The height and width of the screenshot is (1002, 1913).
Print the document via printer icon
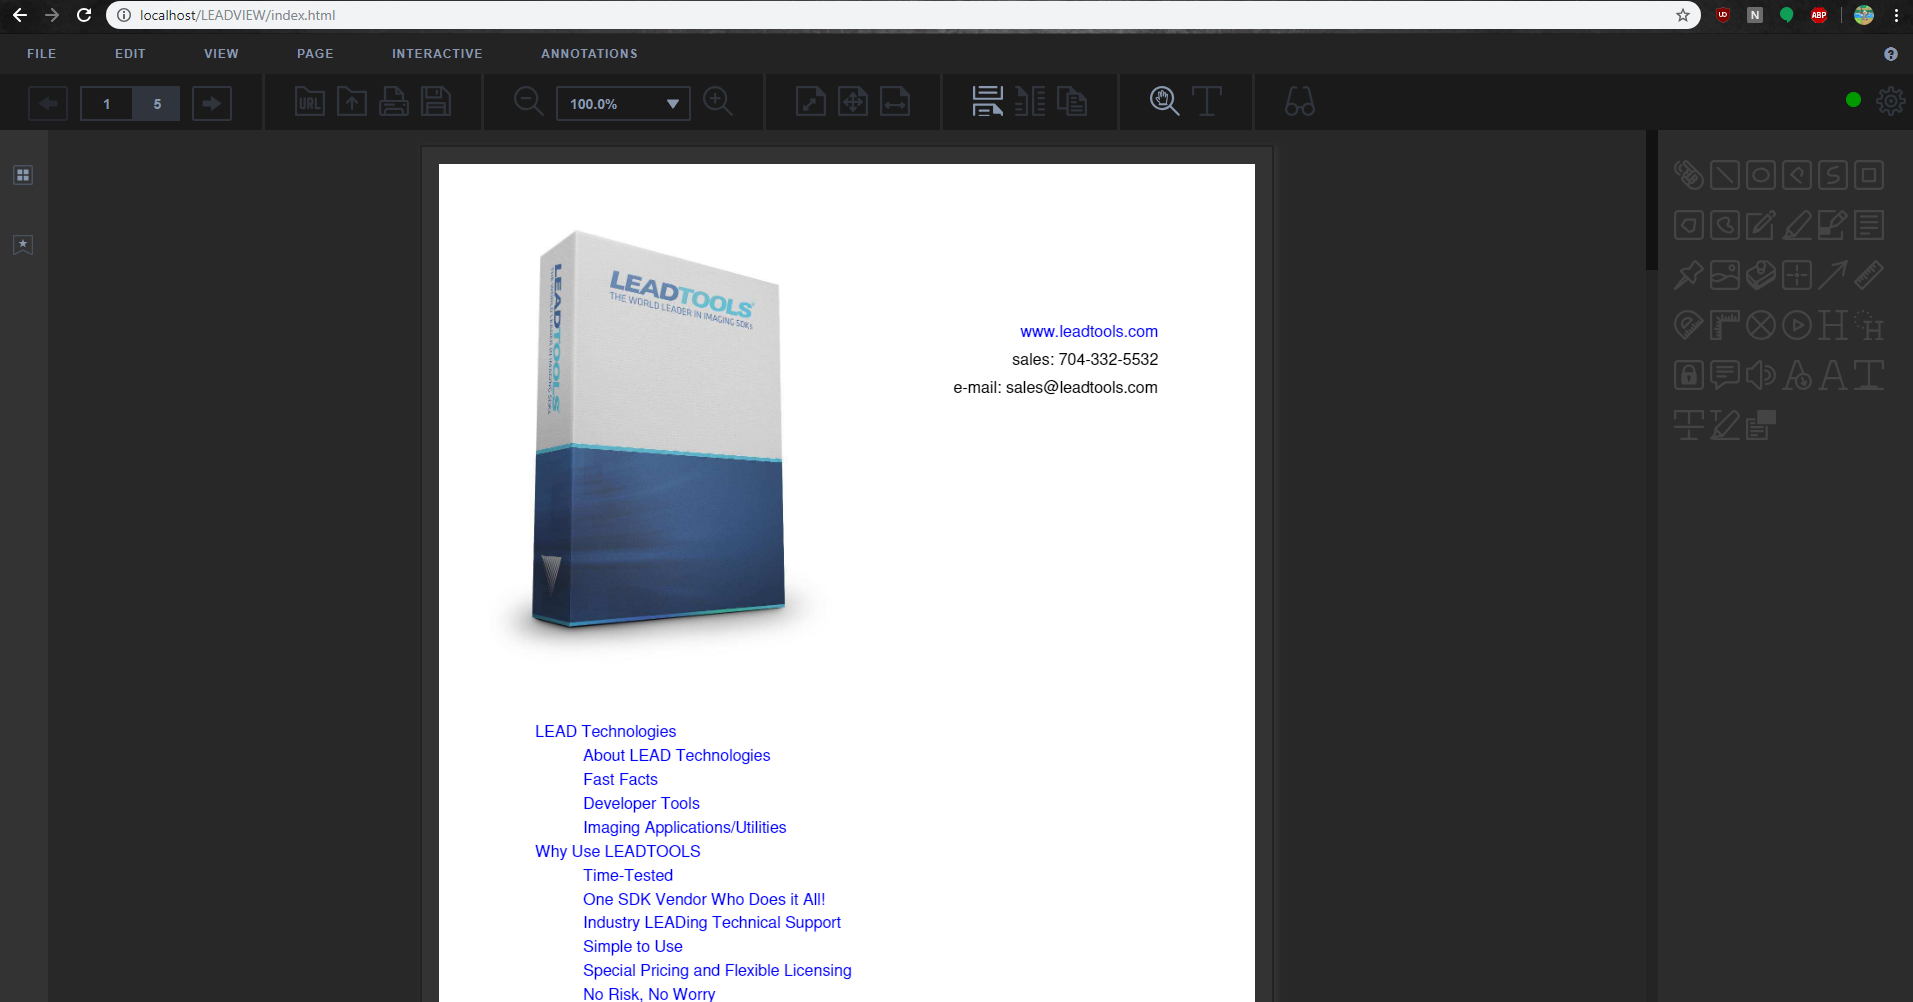[x=394, y=102]
